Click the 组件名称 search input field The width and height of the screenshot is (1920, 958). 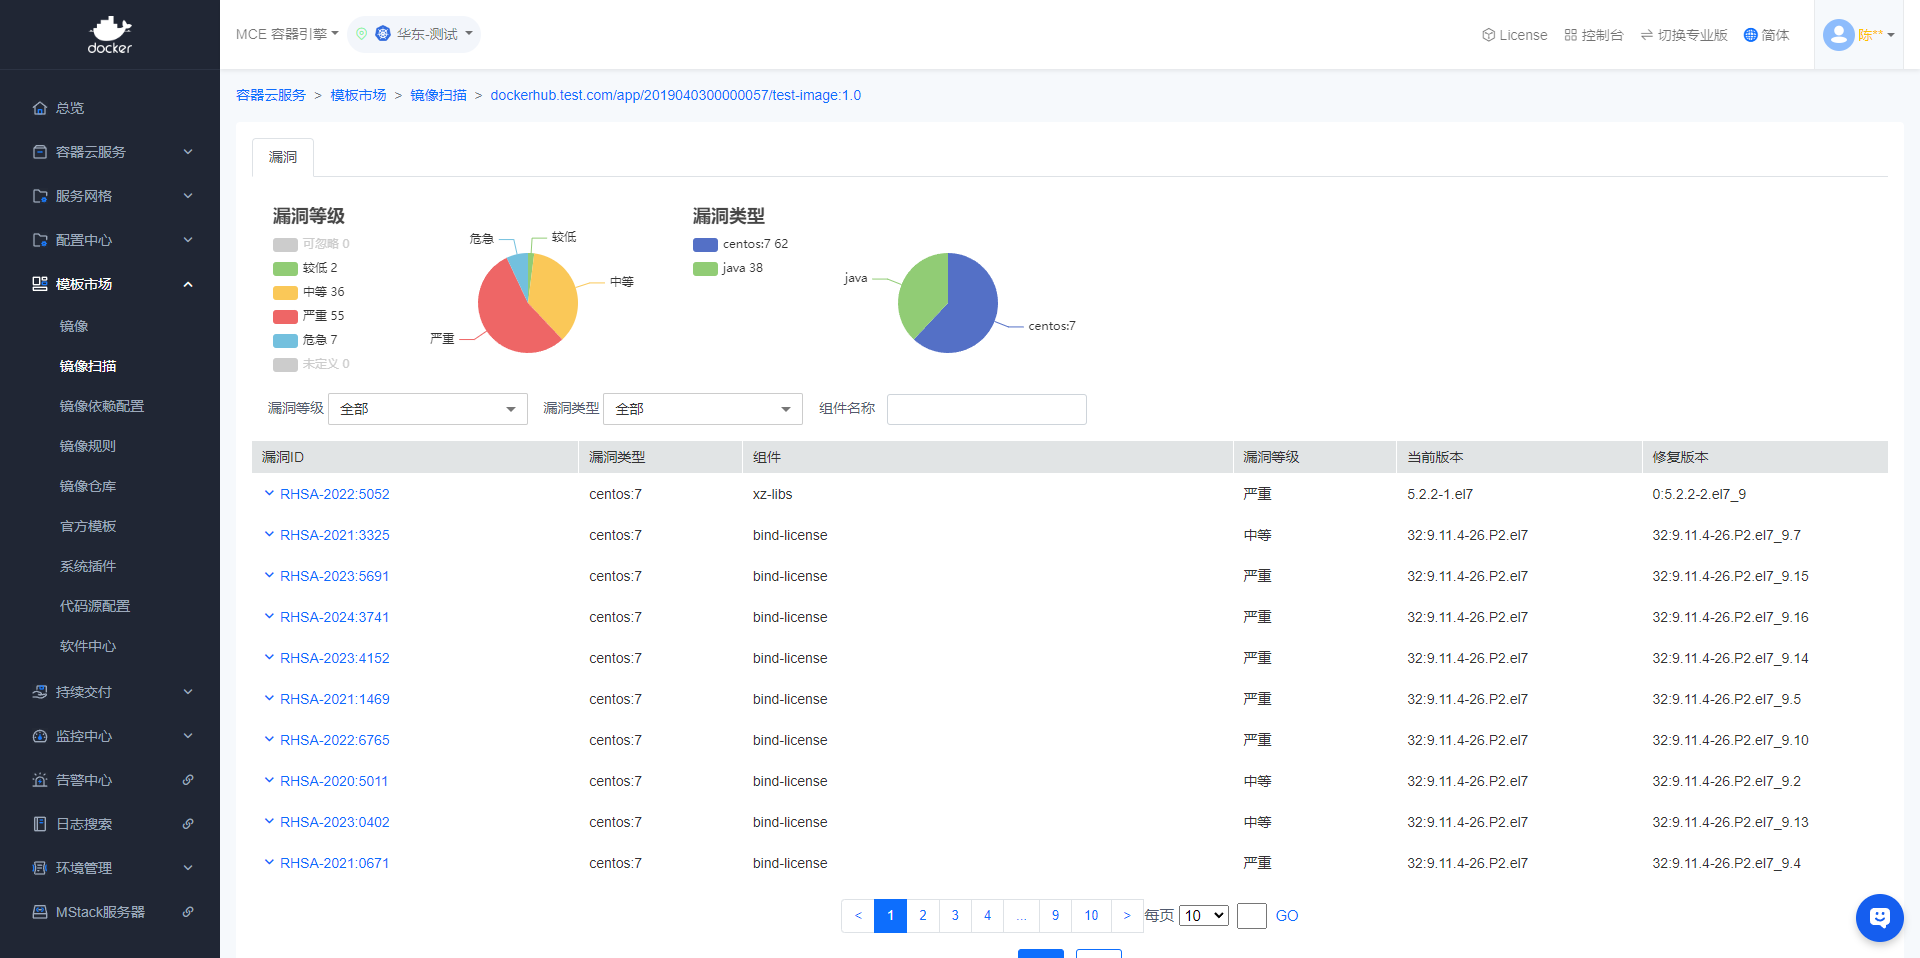pyautogui.click(x=986, y=409)
